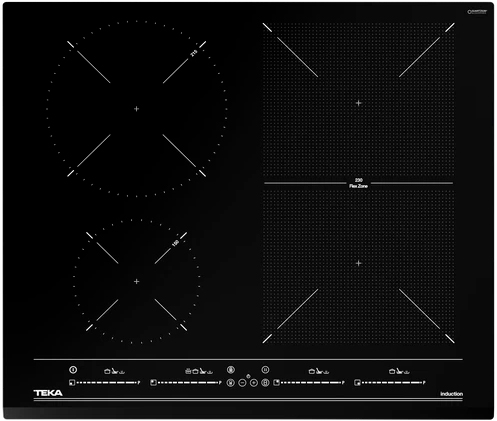Select the bottom-left zone indicator square
Image resolution: width=497 pixels, height=421 pixels.
(x=72, y=383)
